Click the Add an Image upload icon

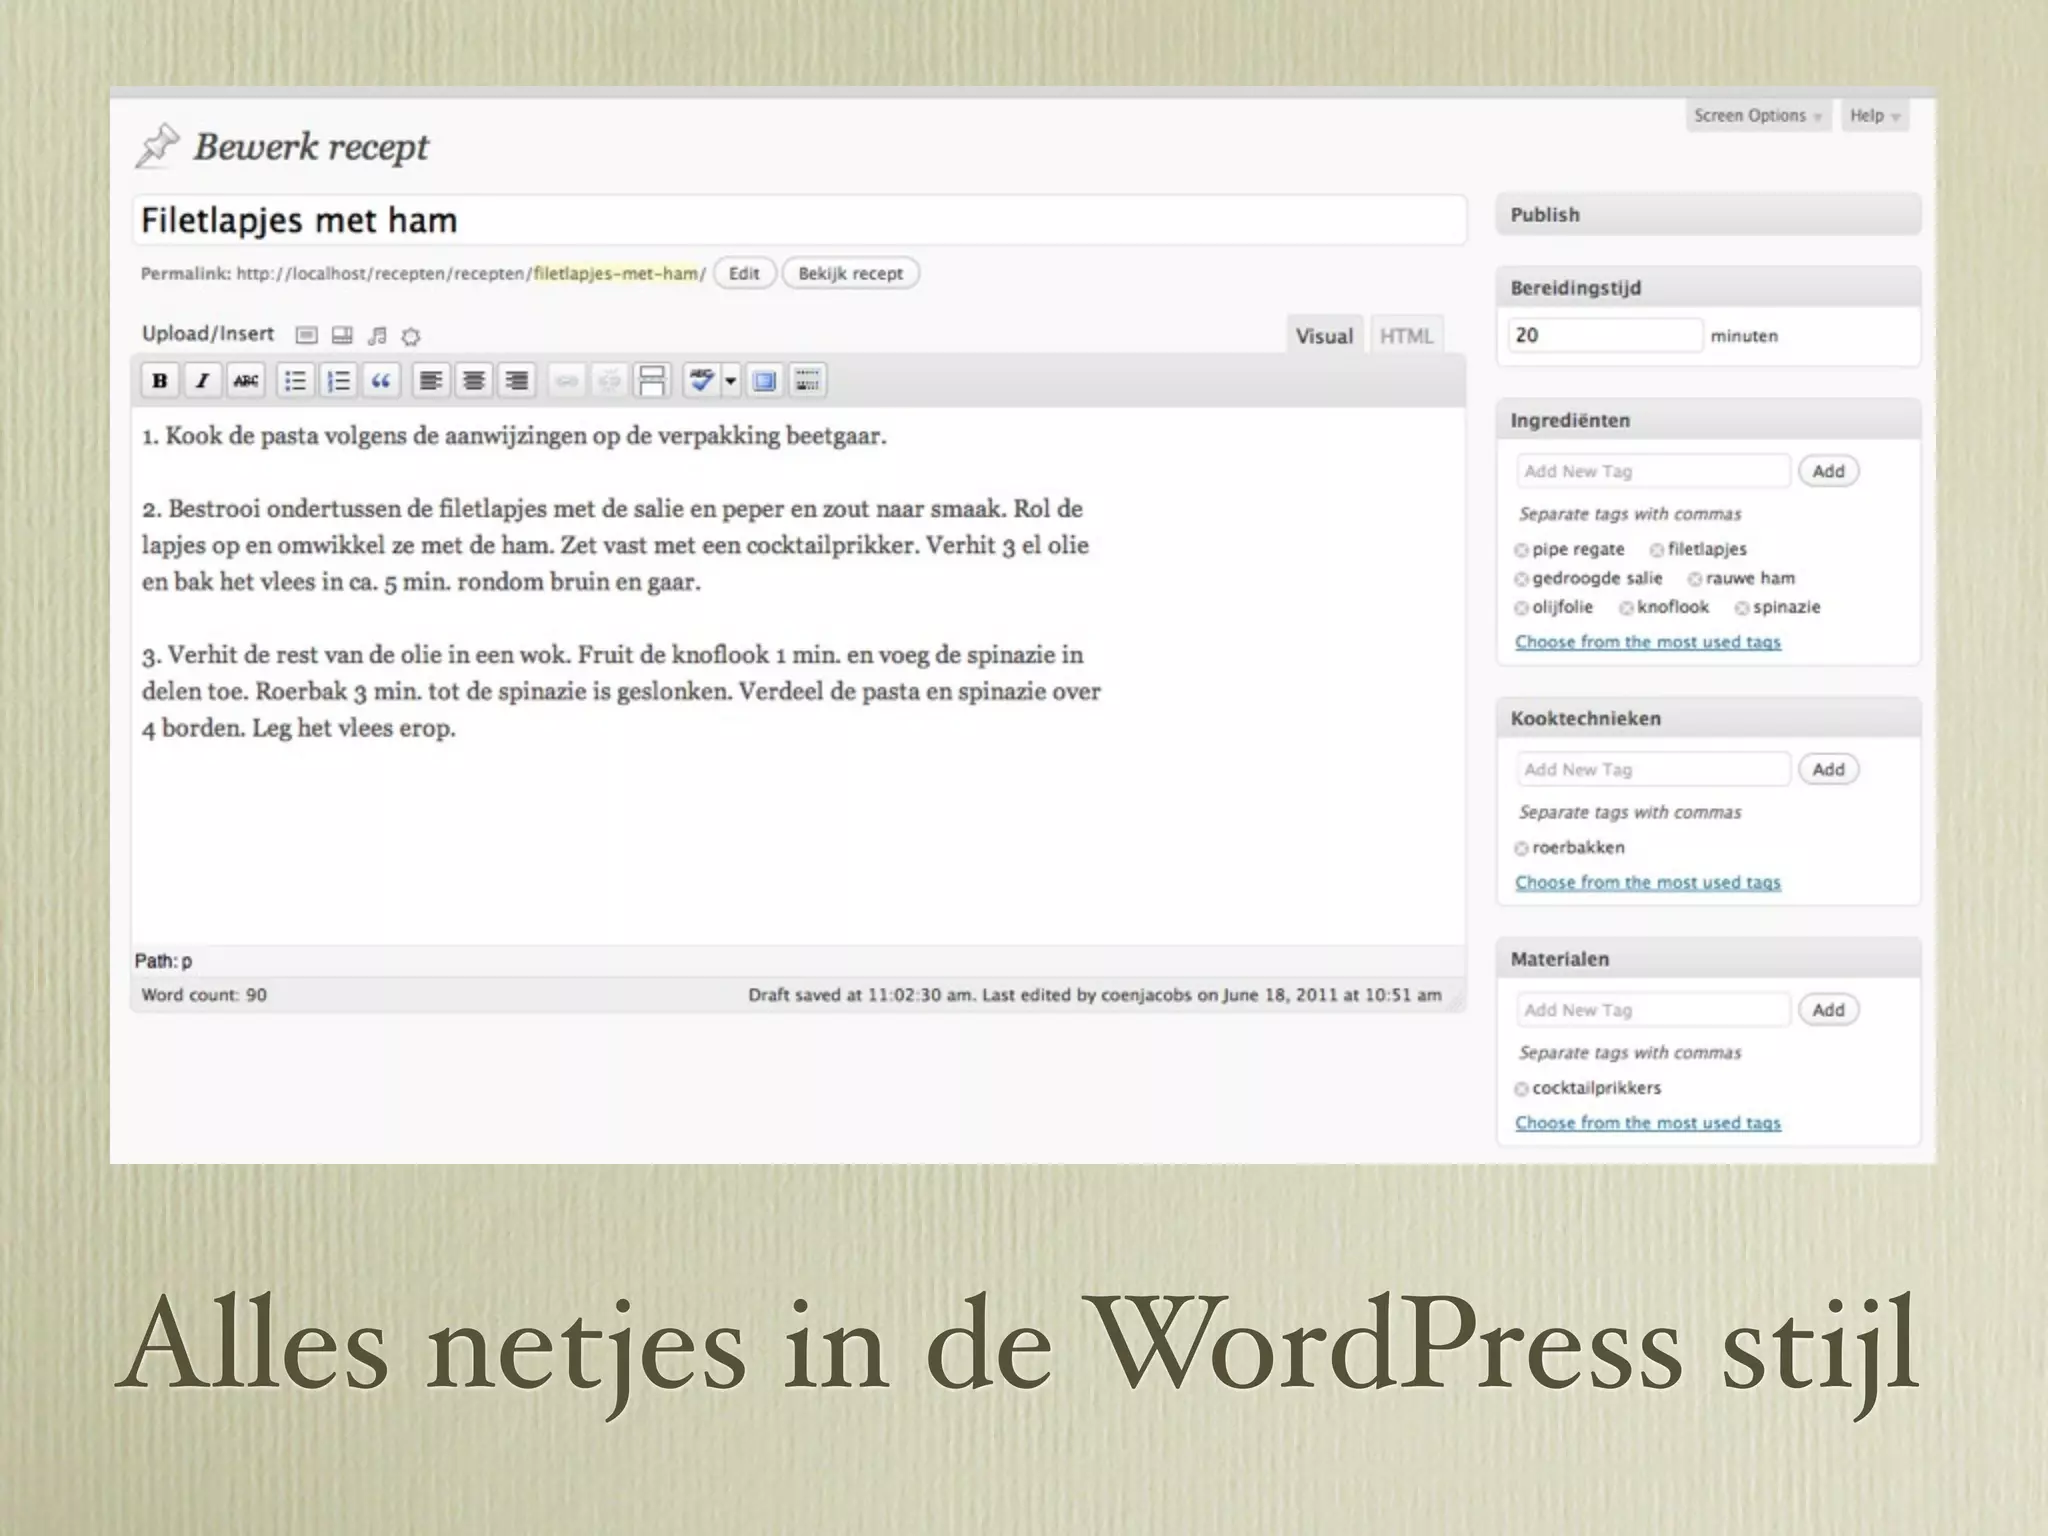[x=307, y=335]
